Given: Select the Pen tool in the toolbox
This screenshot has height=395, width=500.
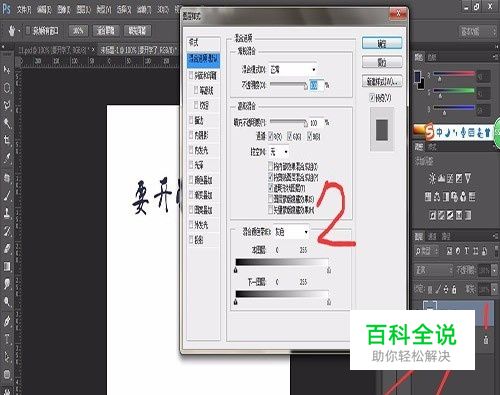Looking at the screenshot, I should tap(7, 321).
